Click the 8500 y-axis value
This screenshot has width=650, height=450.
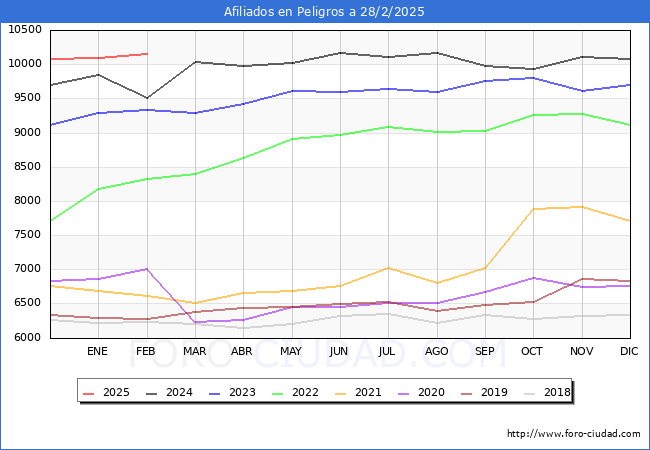(28, 167)
